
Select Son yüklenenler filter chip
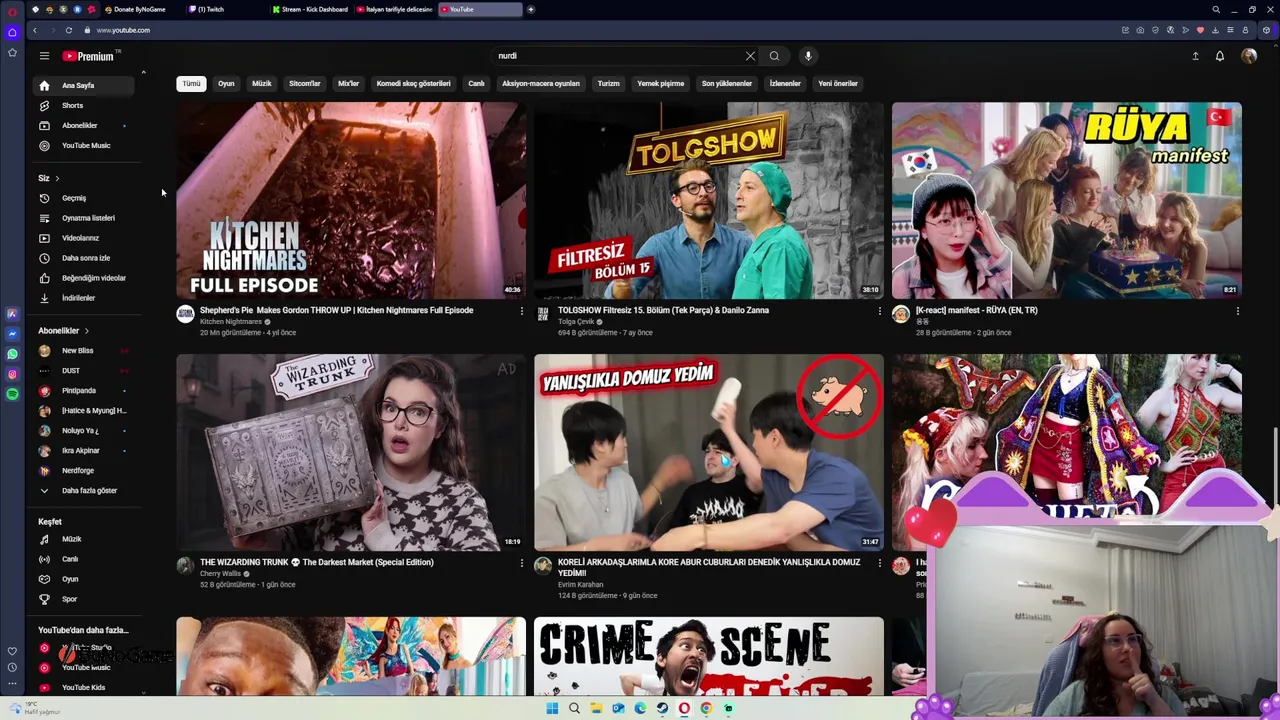pyautogui.click(x=727, y=84)
